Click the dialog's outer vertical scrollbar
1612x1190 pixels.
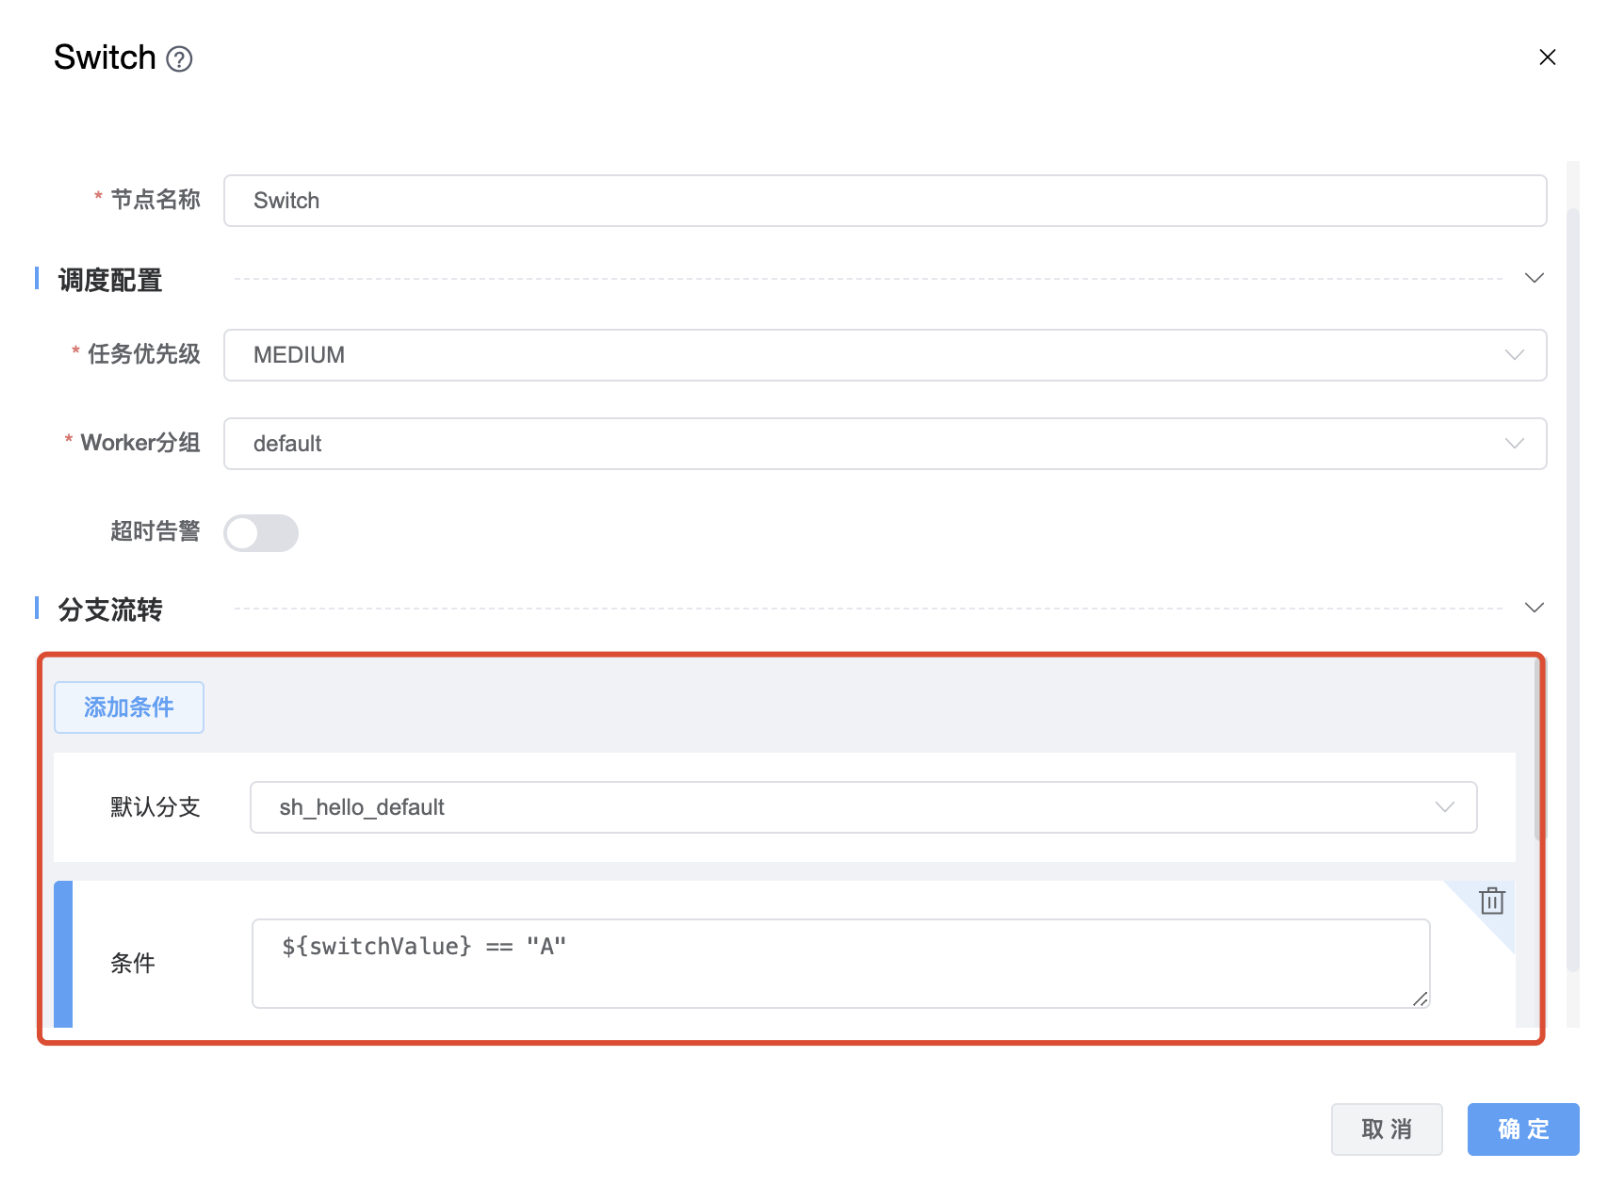[1572, 590]
